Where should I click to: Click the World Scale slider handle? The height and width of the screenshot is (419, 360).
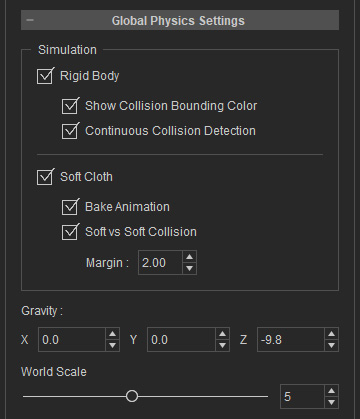[132, 396]
